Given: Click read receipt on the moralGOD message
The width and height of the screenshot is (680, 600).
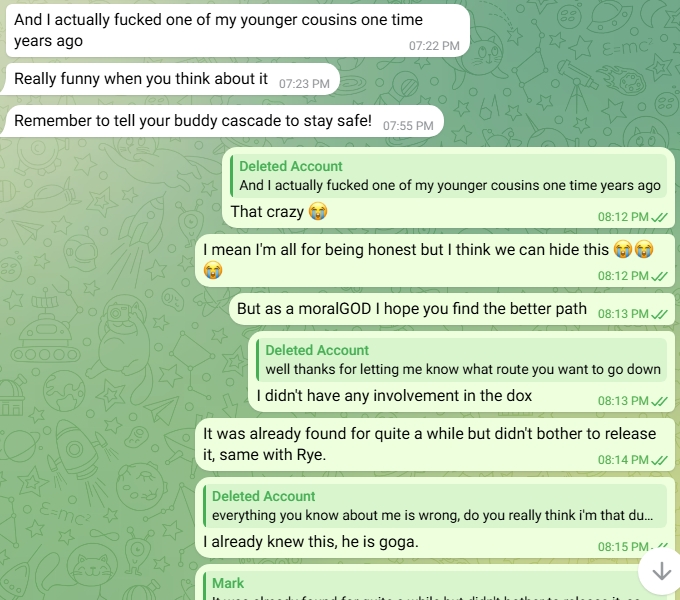Looking at the screenshot, I should [660, 314].
